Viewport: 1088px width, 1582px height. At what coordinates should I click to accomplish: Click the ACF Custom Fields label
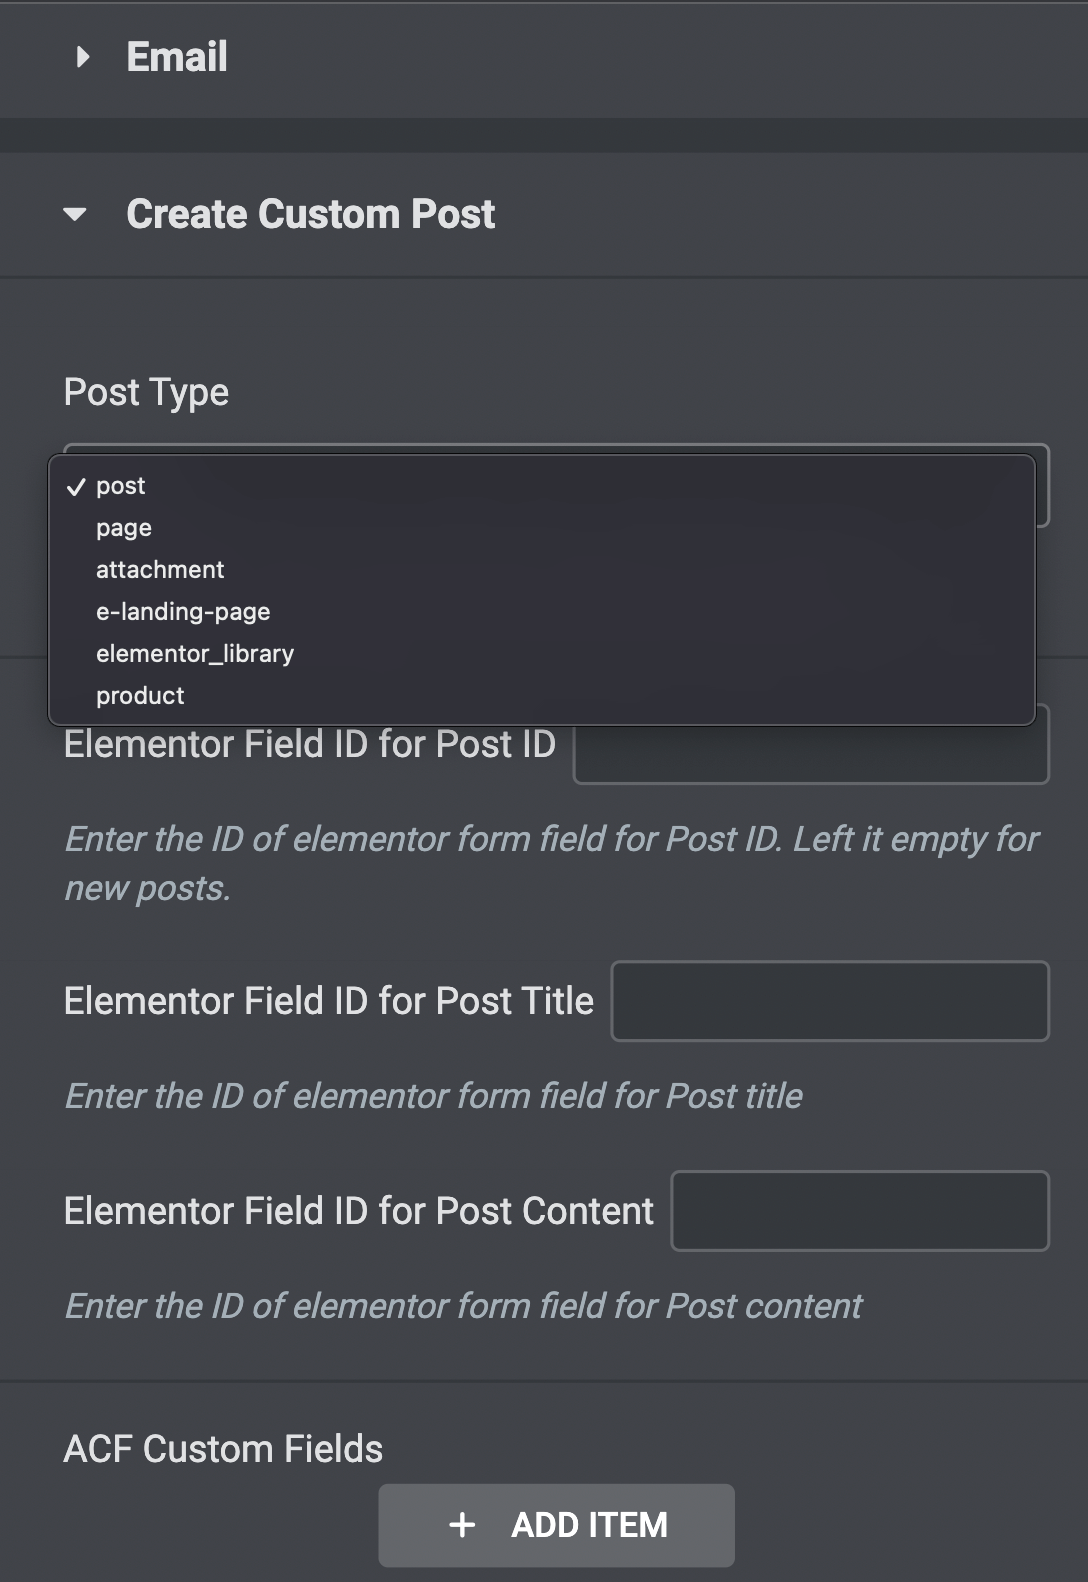click(223, 1449)
